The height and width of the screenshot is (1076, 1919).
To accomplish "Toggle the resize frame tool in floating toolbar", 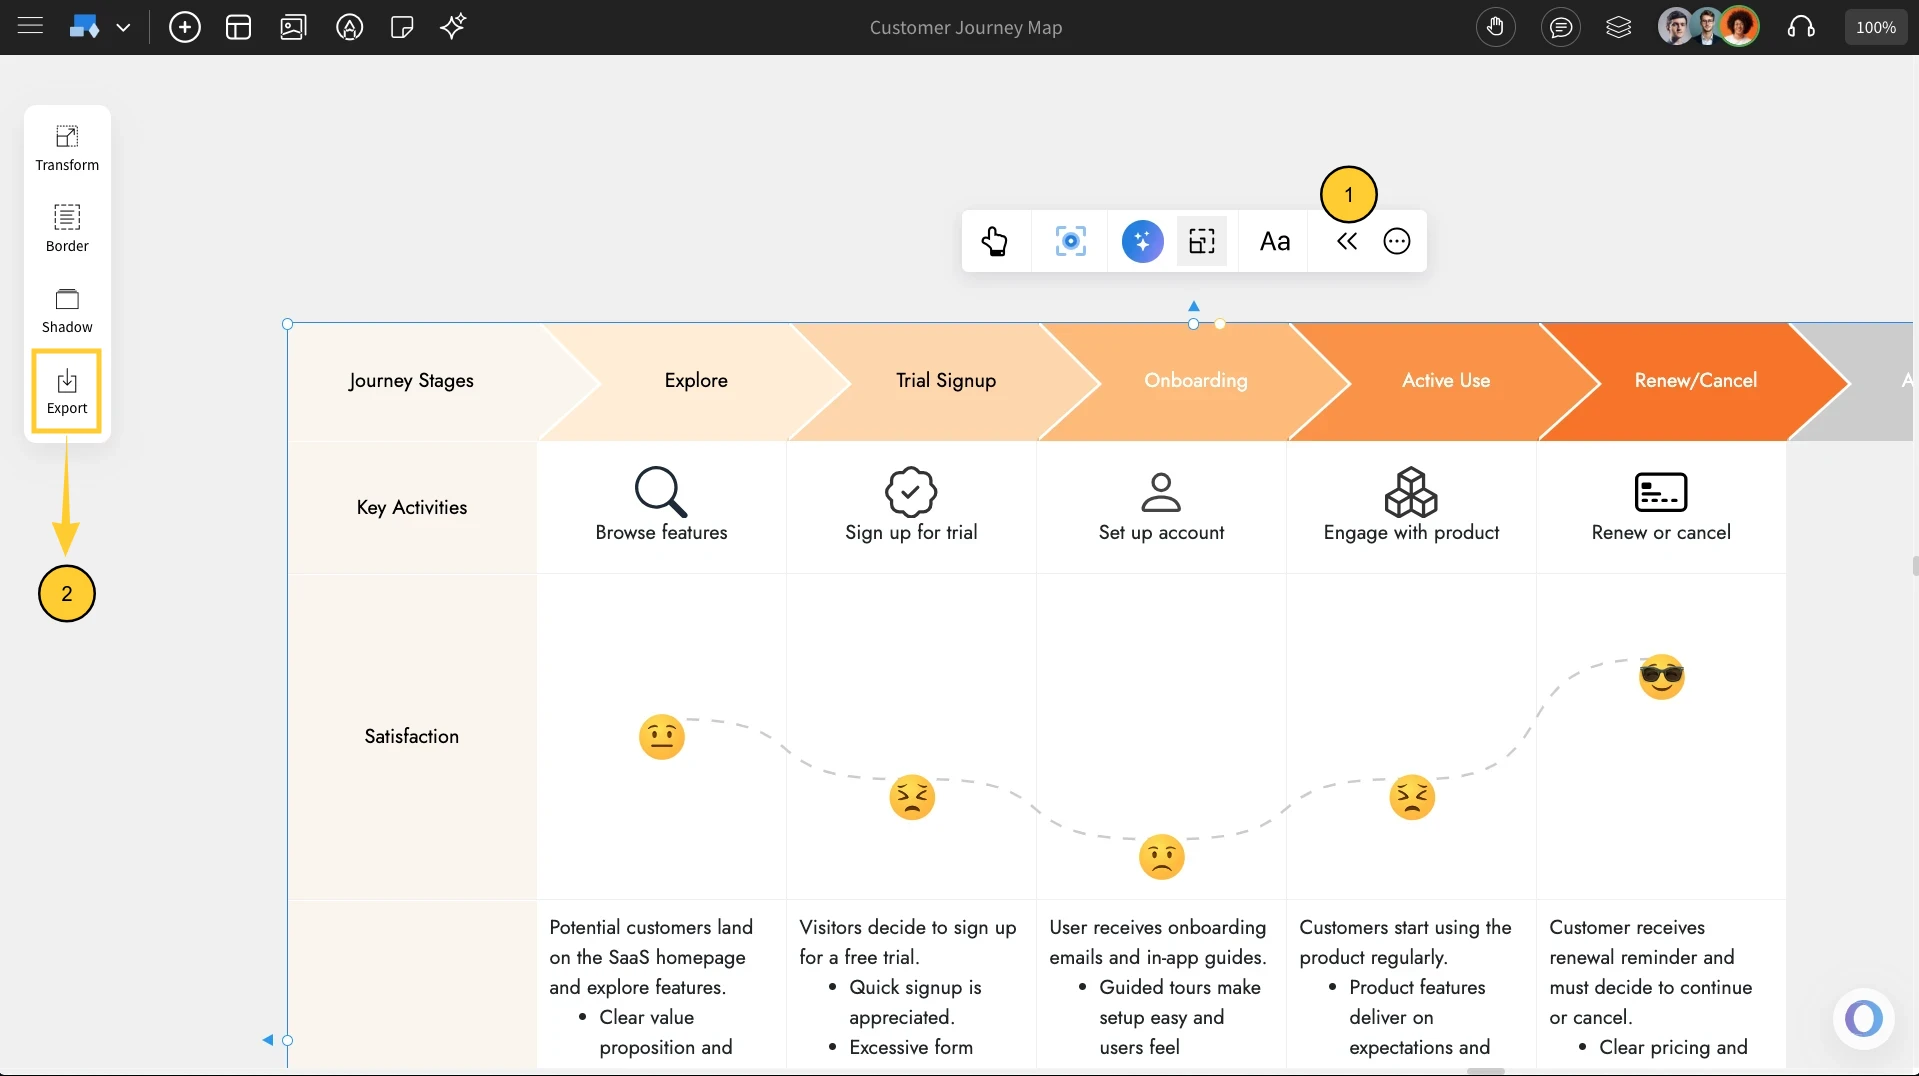I will point(1202,241).
